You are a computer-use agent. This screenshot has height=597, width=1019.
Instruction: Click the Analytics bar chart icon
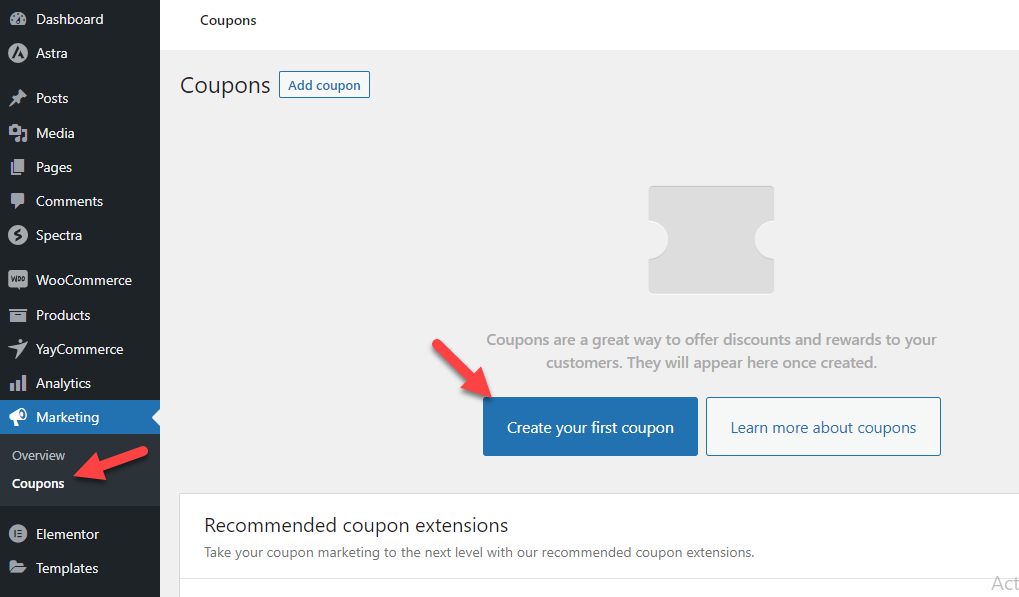click(x=18, y=383)
